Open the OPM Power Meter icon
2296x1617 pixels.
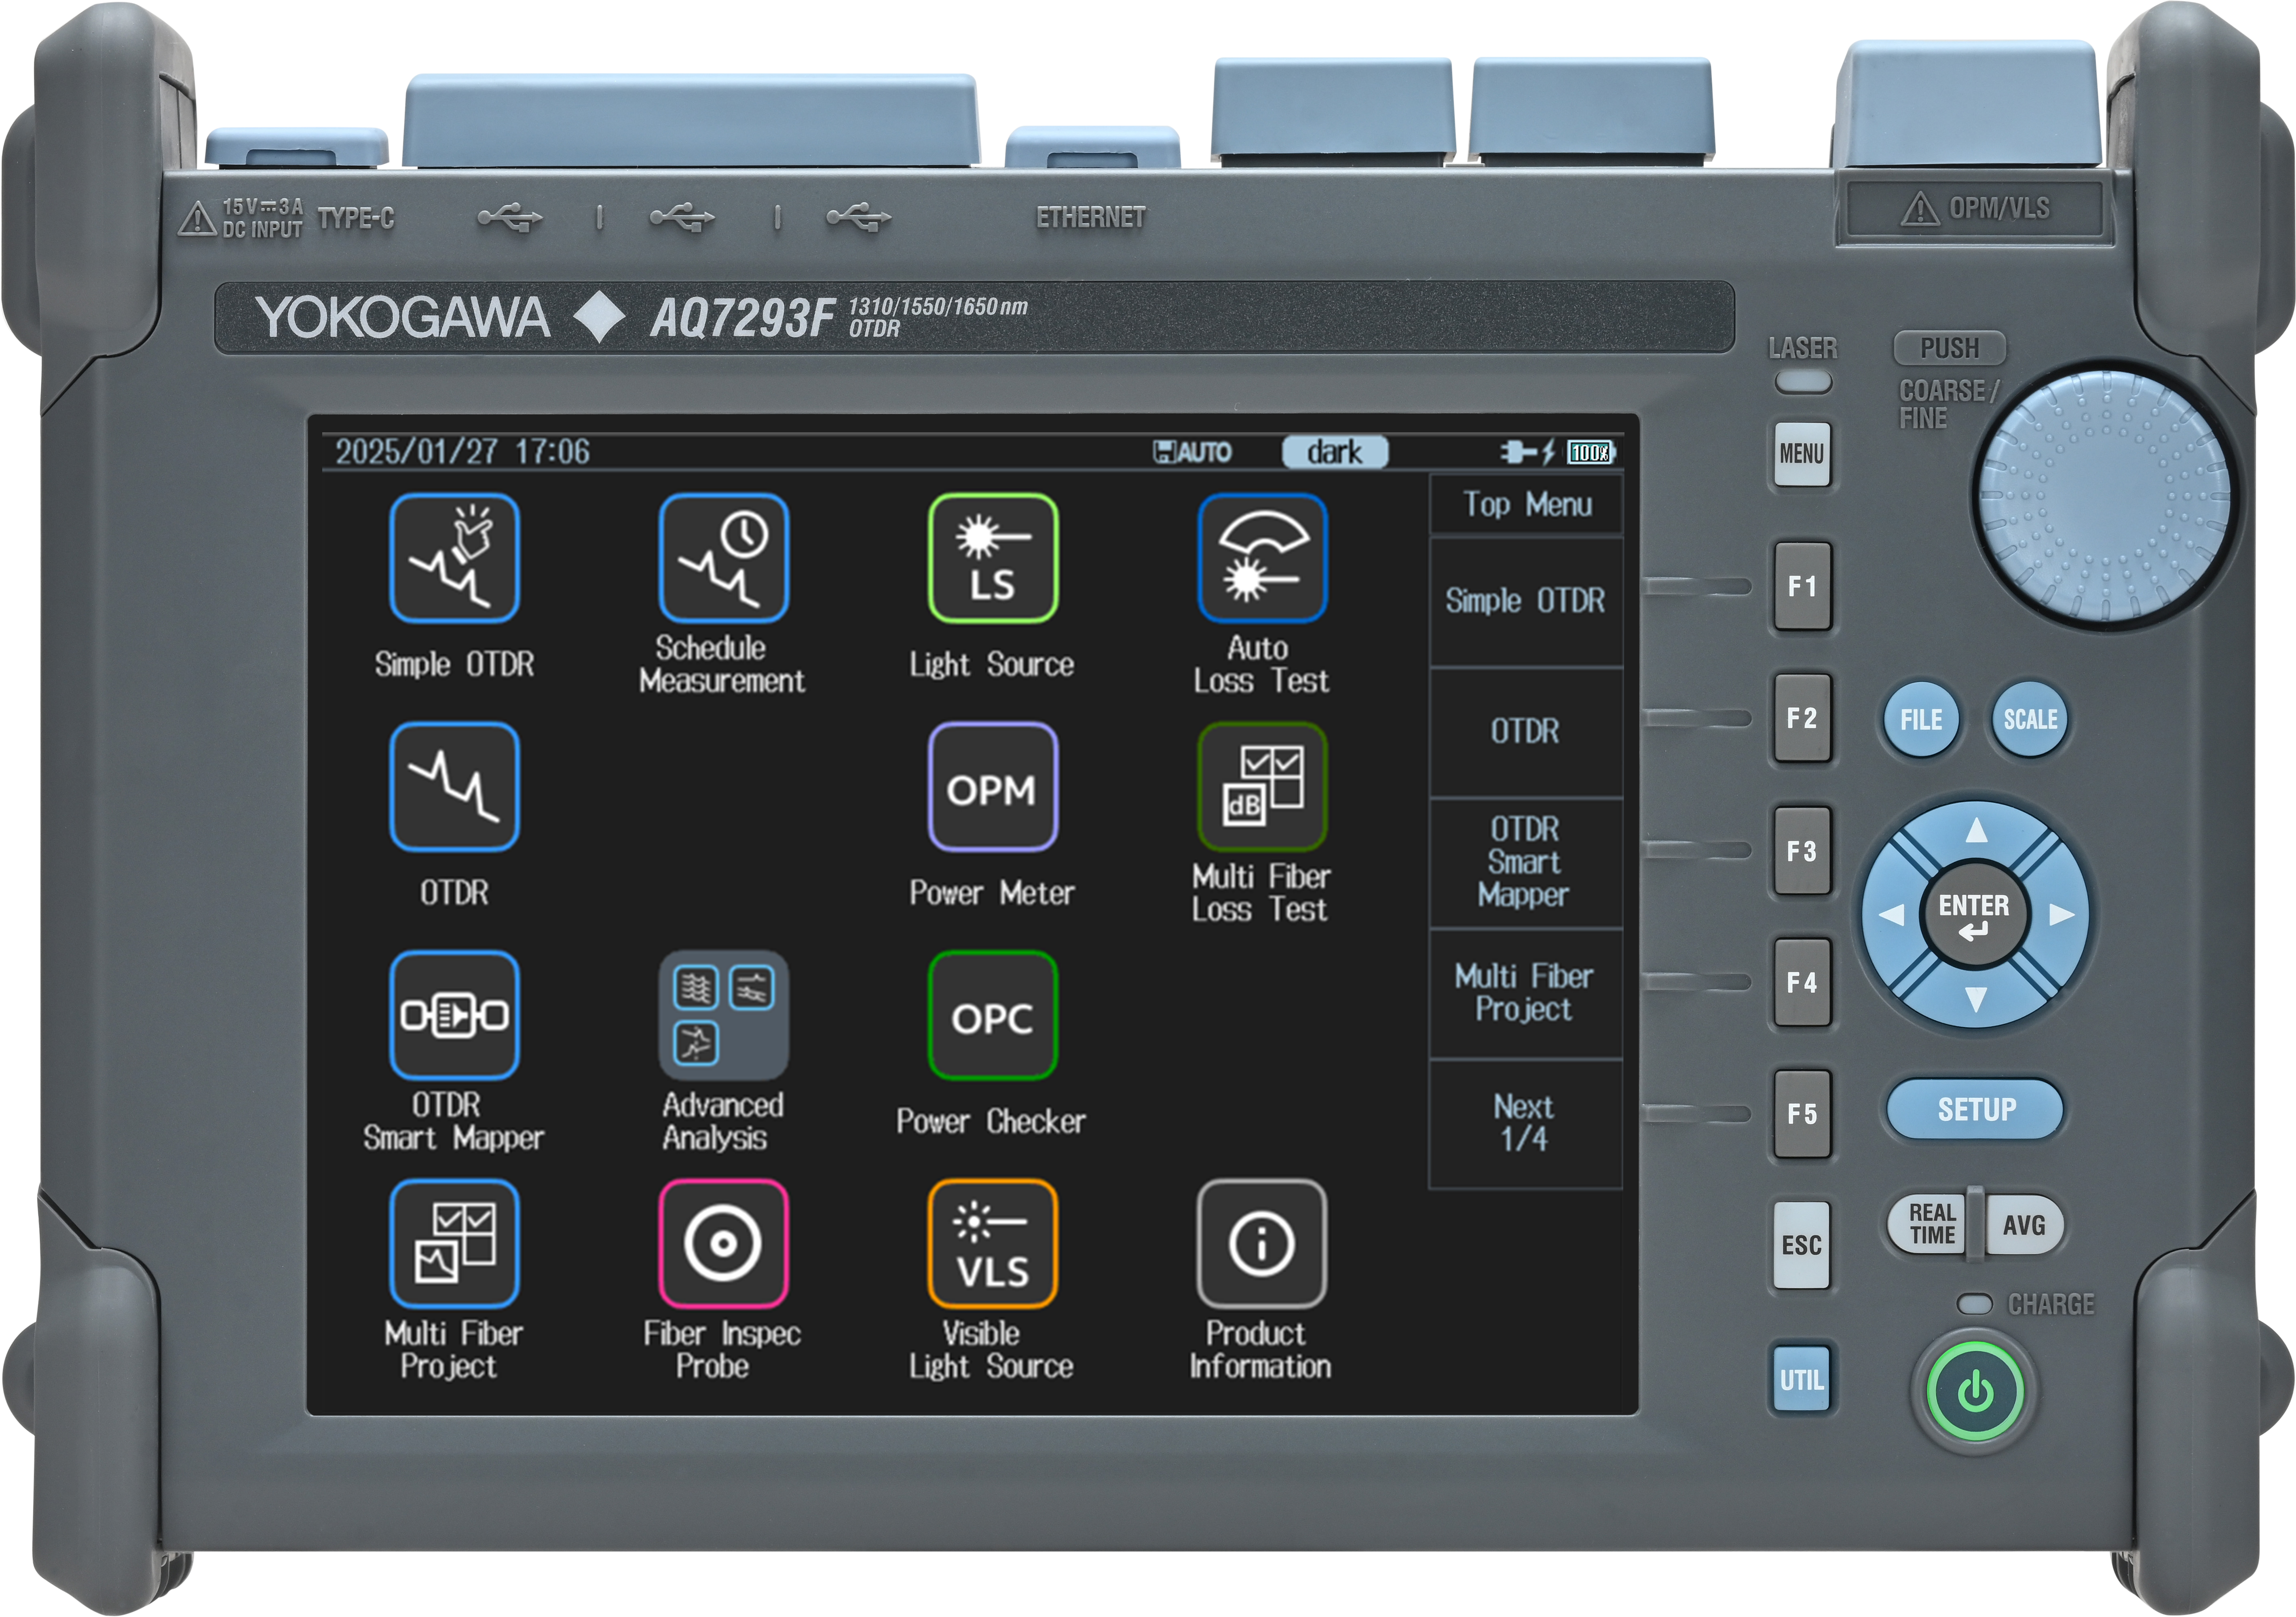992,787
